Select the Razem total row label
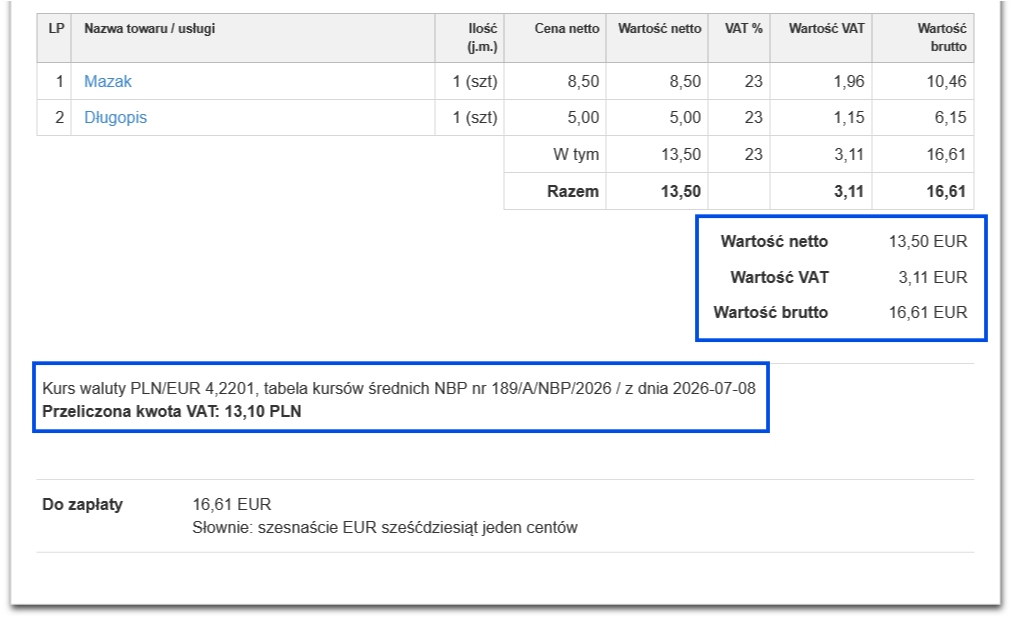The height and width of the screenshot is (619, 1012). pyautogui.click(x=572, y=192)
